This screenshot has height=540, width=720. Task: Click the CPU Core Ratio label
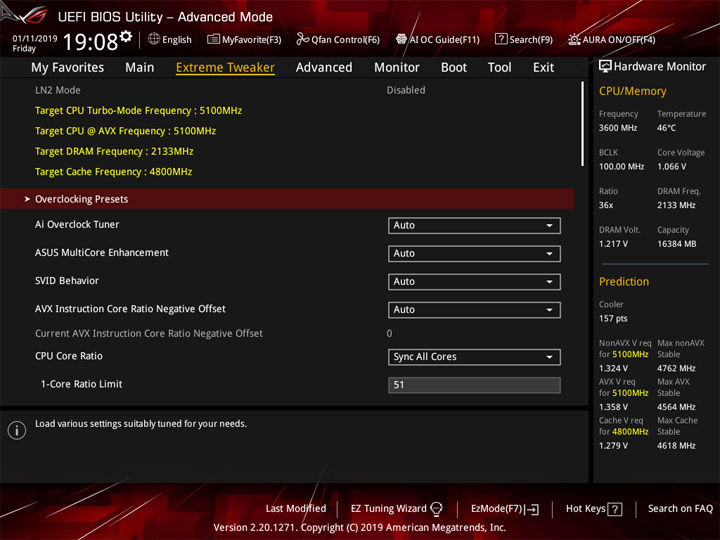(x=68, y=356)
